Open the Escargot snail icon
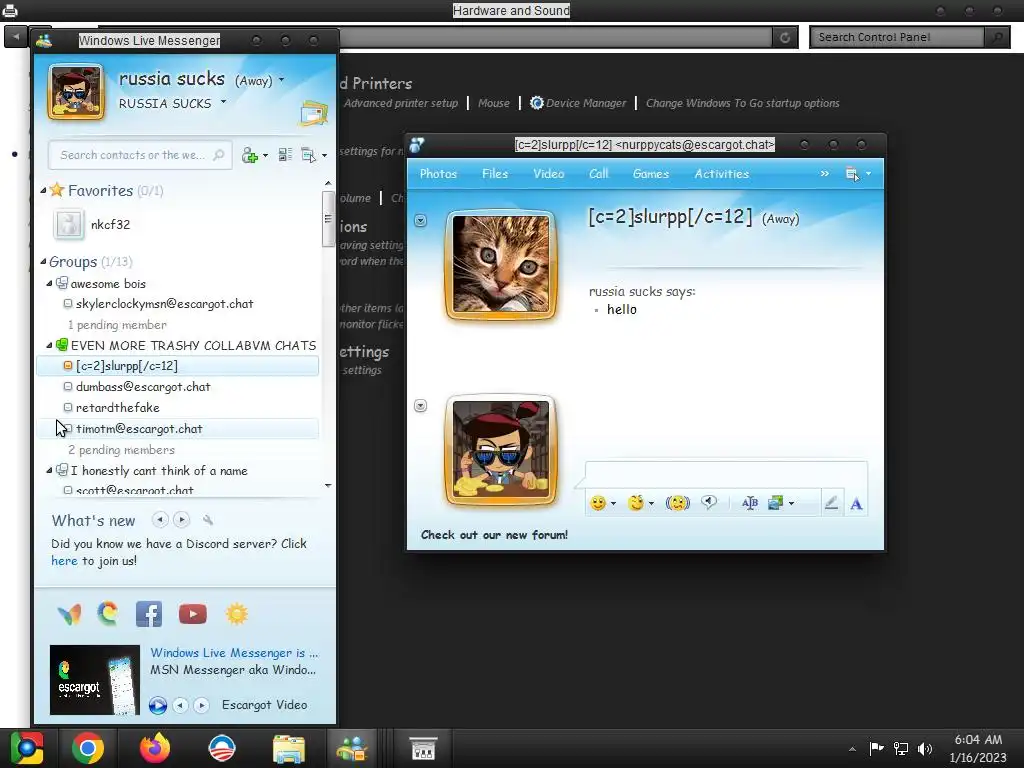 (108, 614)
